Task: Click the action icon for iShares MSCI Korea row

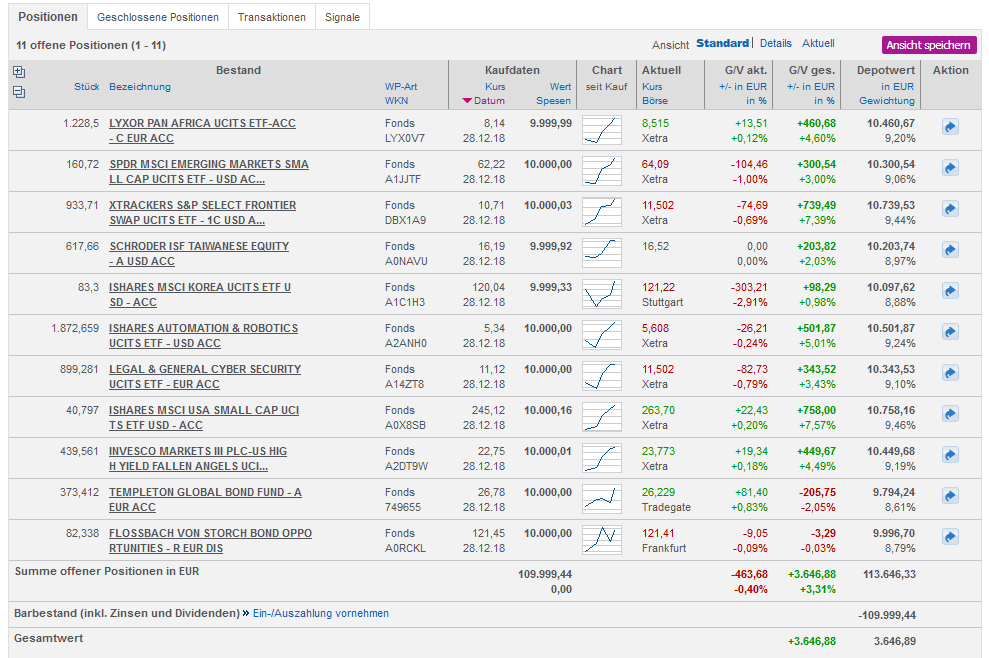Action: click(950, 292)
